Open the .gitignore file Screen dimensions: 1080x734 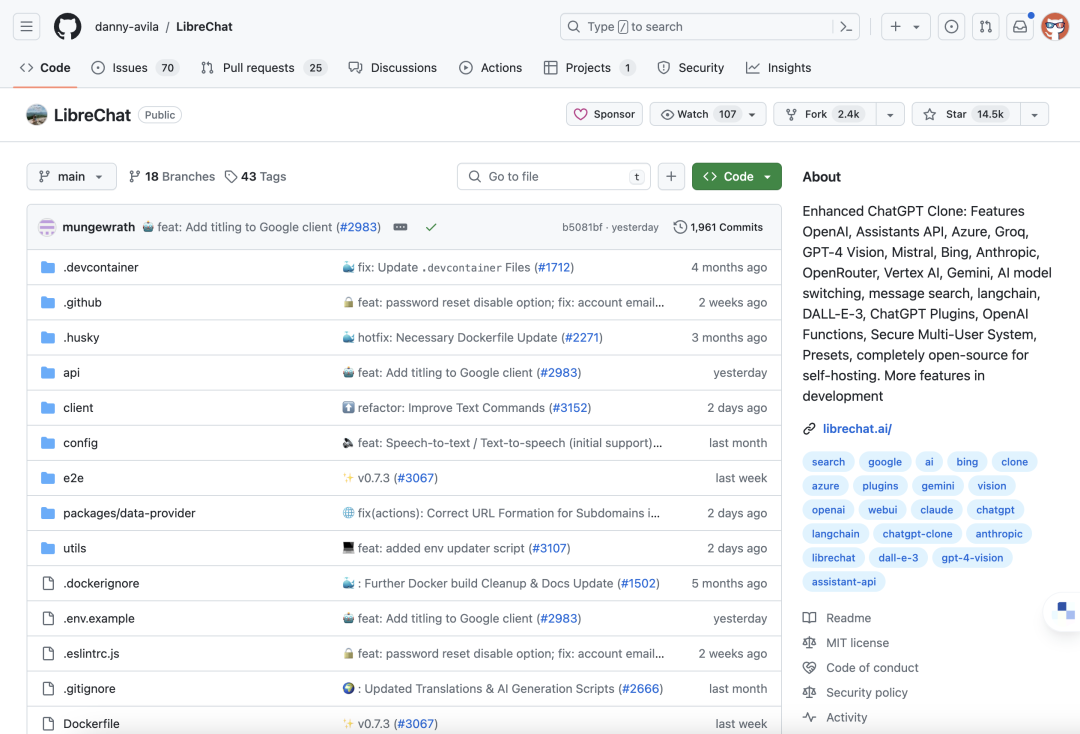[89, 689]
